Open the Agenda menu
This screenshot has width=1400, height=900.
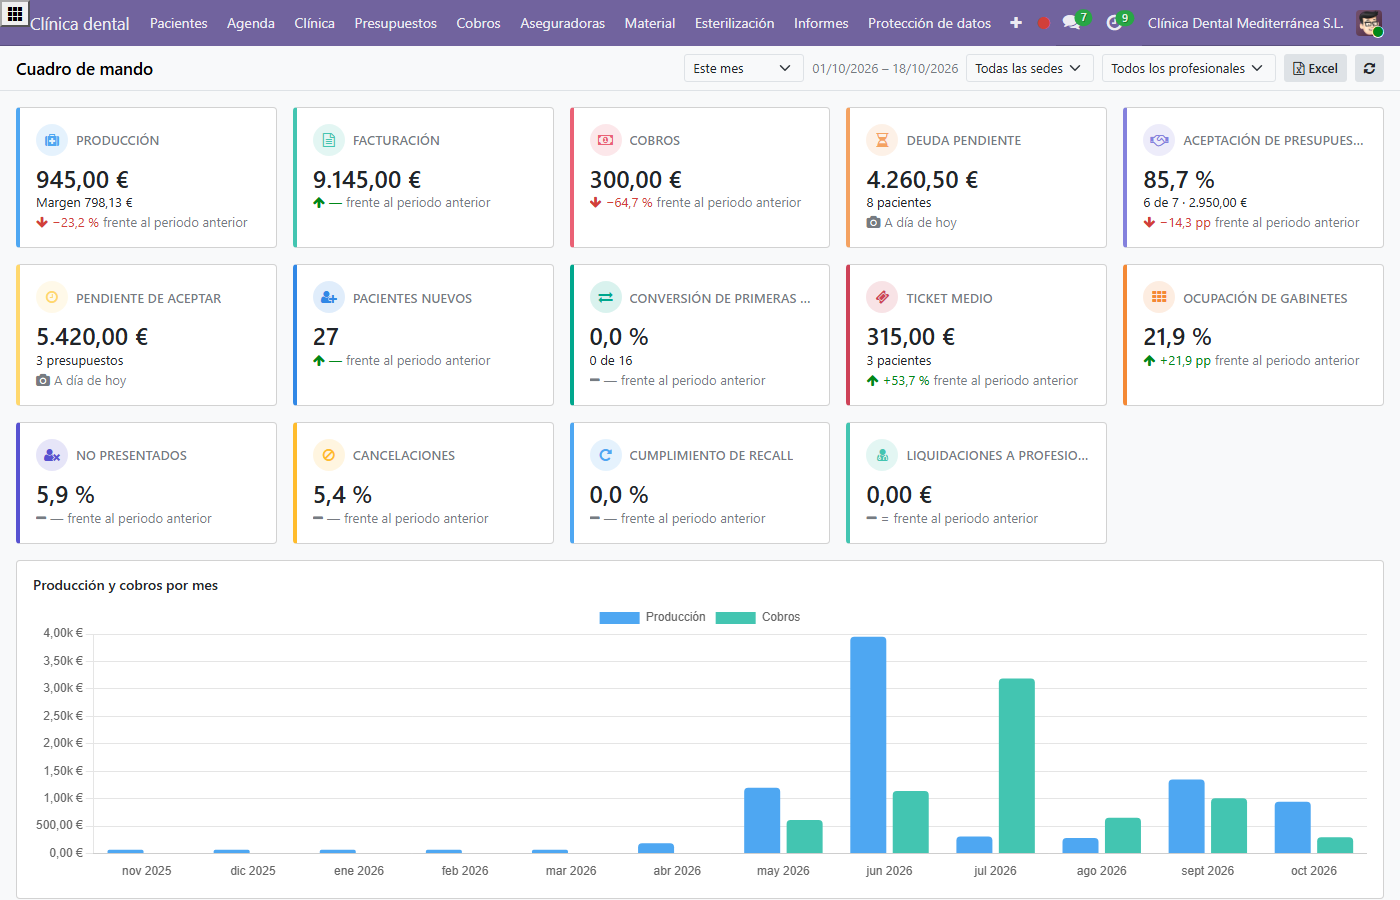click(251, 23)
